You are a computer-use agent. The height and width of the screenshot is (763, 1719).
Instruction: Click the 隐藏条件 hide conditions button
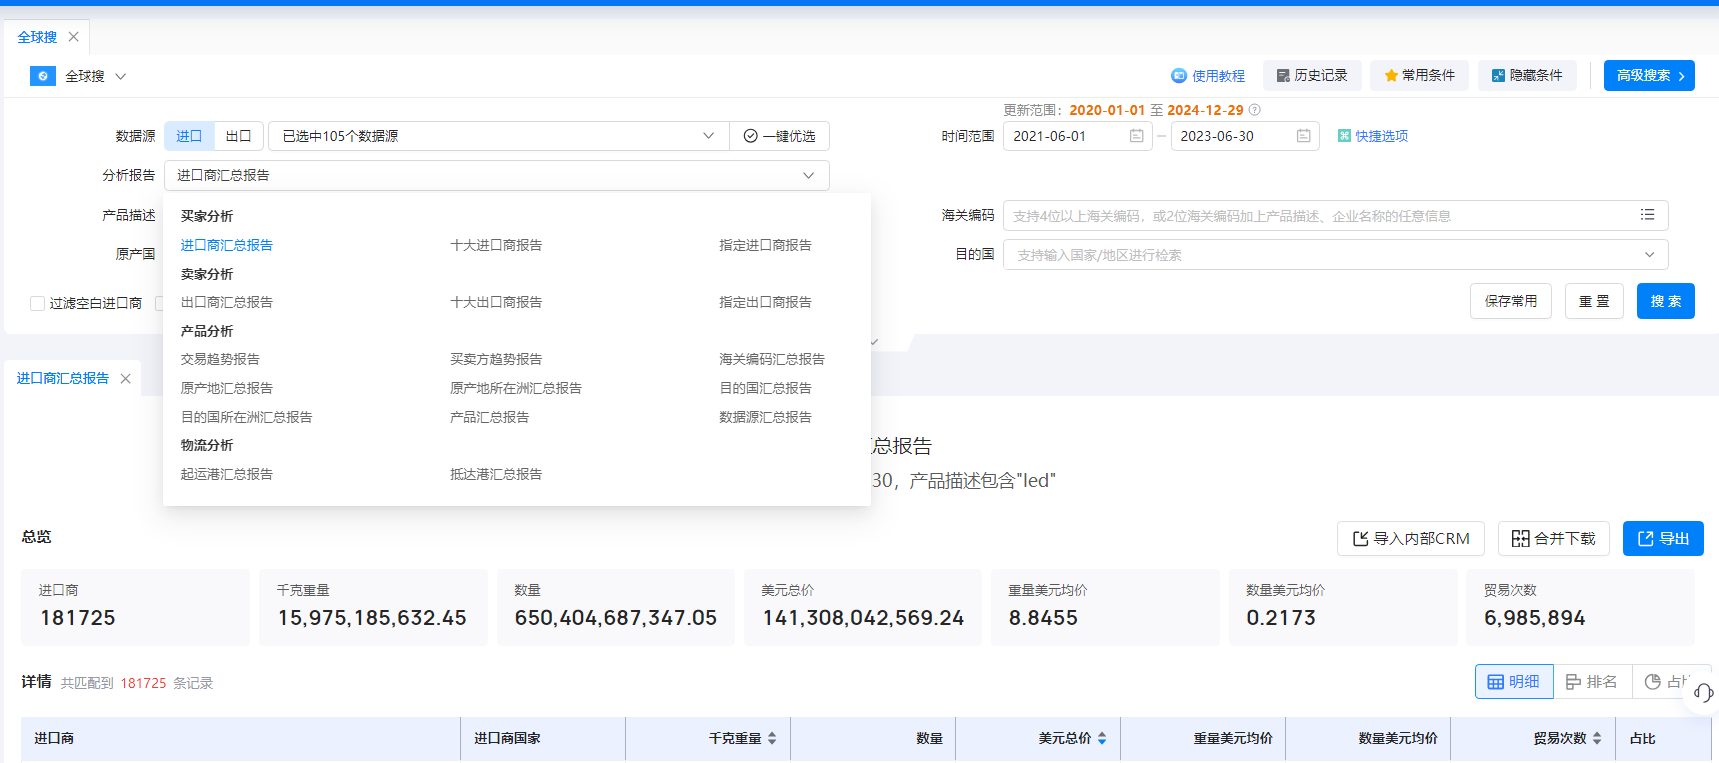1526,76
